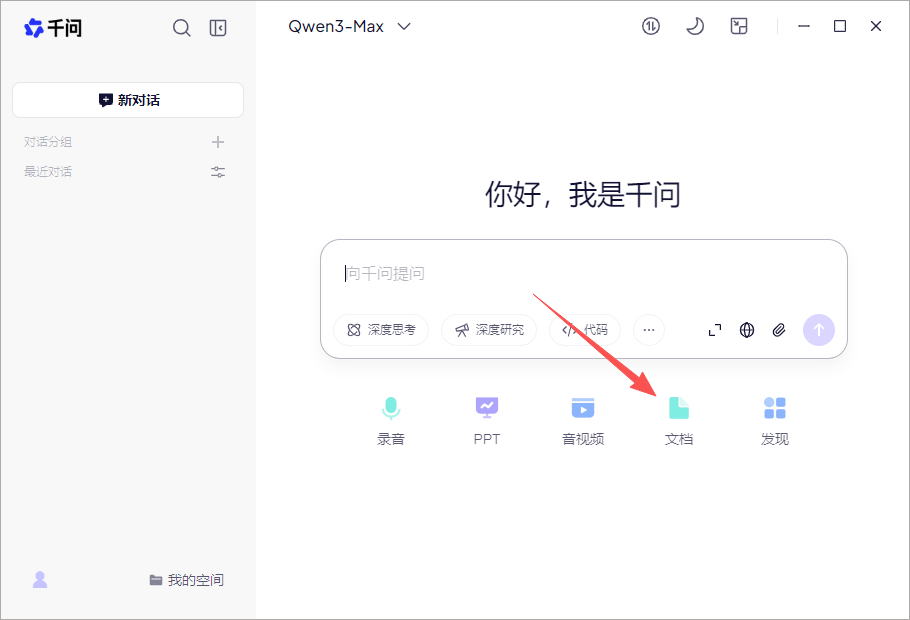This screenshot has width=910, height=620.
Task: Expand more options with the ellipsis button
Action: pyautogui.click(x=648, y=330)
